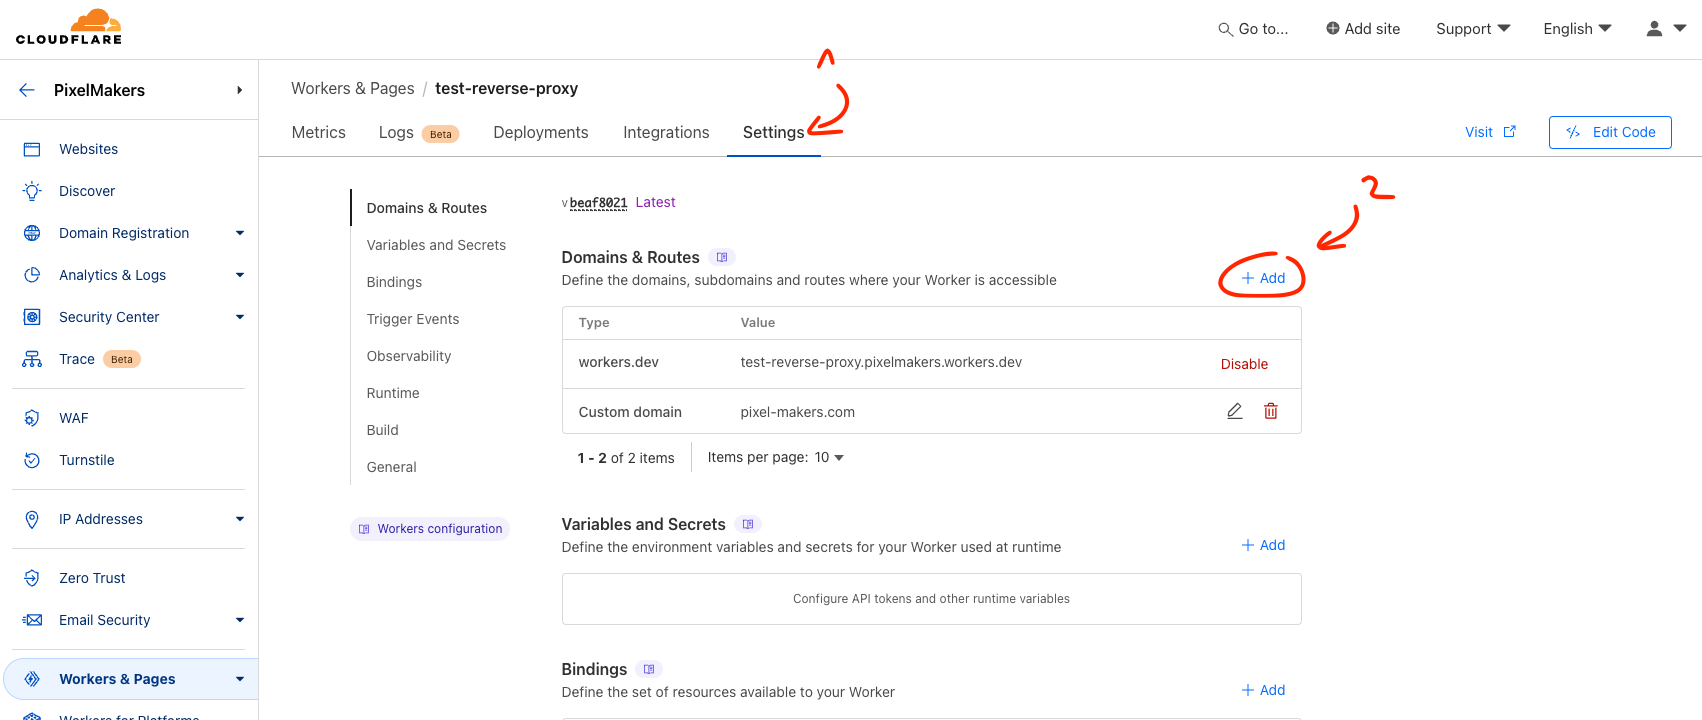1702x720 pixels.
Task: Open the English language dropdown
Action: (x=1578, y=29)
